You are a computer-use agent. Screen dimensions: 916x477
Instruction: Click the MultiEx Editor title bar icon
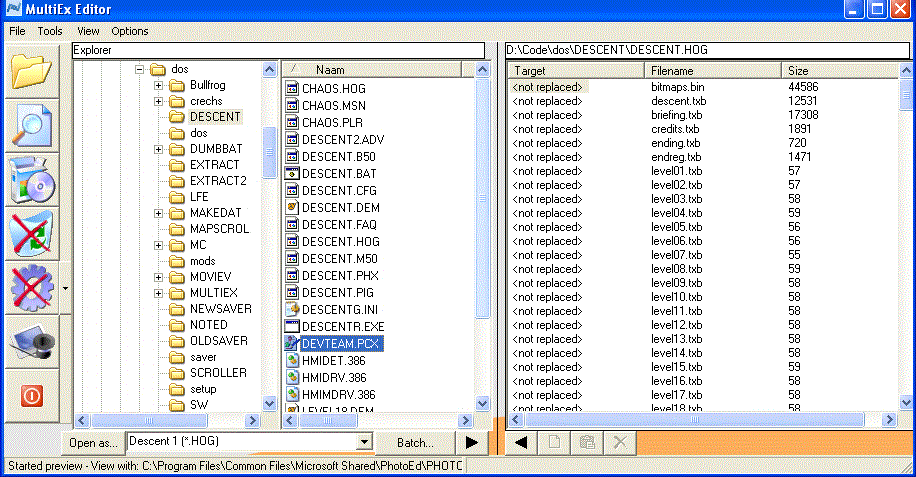point(13,9)
